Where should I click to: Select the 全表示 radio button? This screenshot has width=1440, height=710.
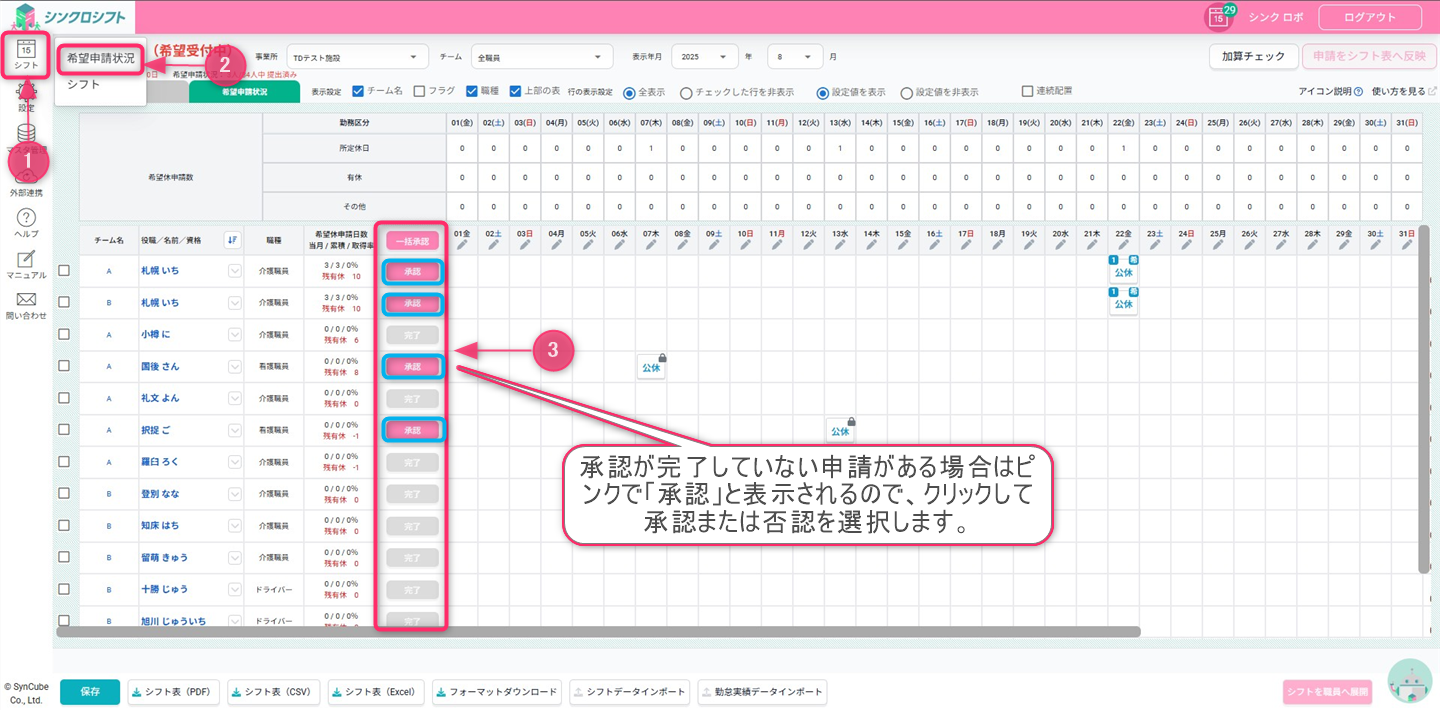[629, 92]
